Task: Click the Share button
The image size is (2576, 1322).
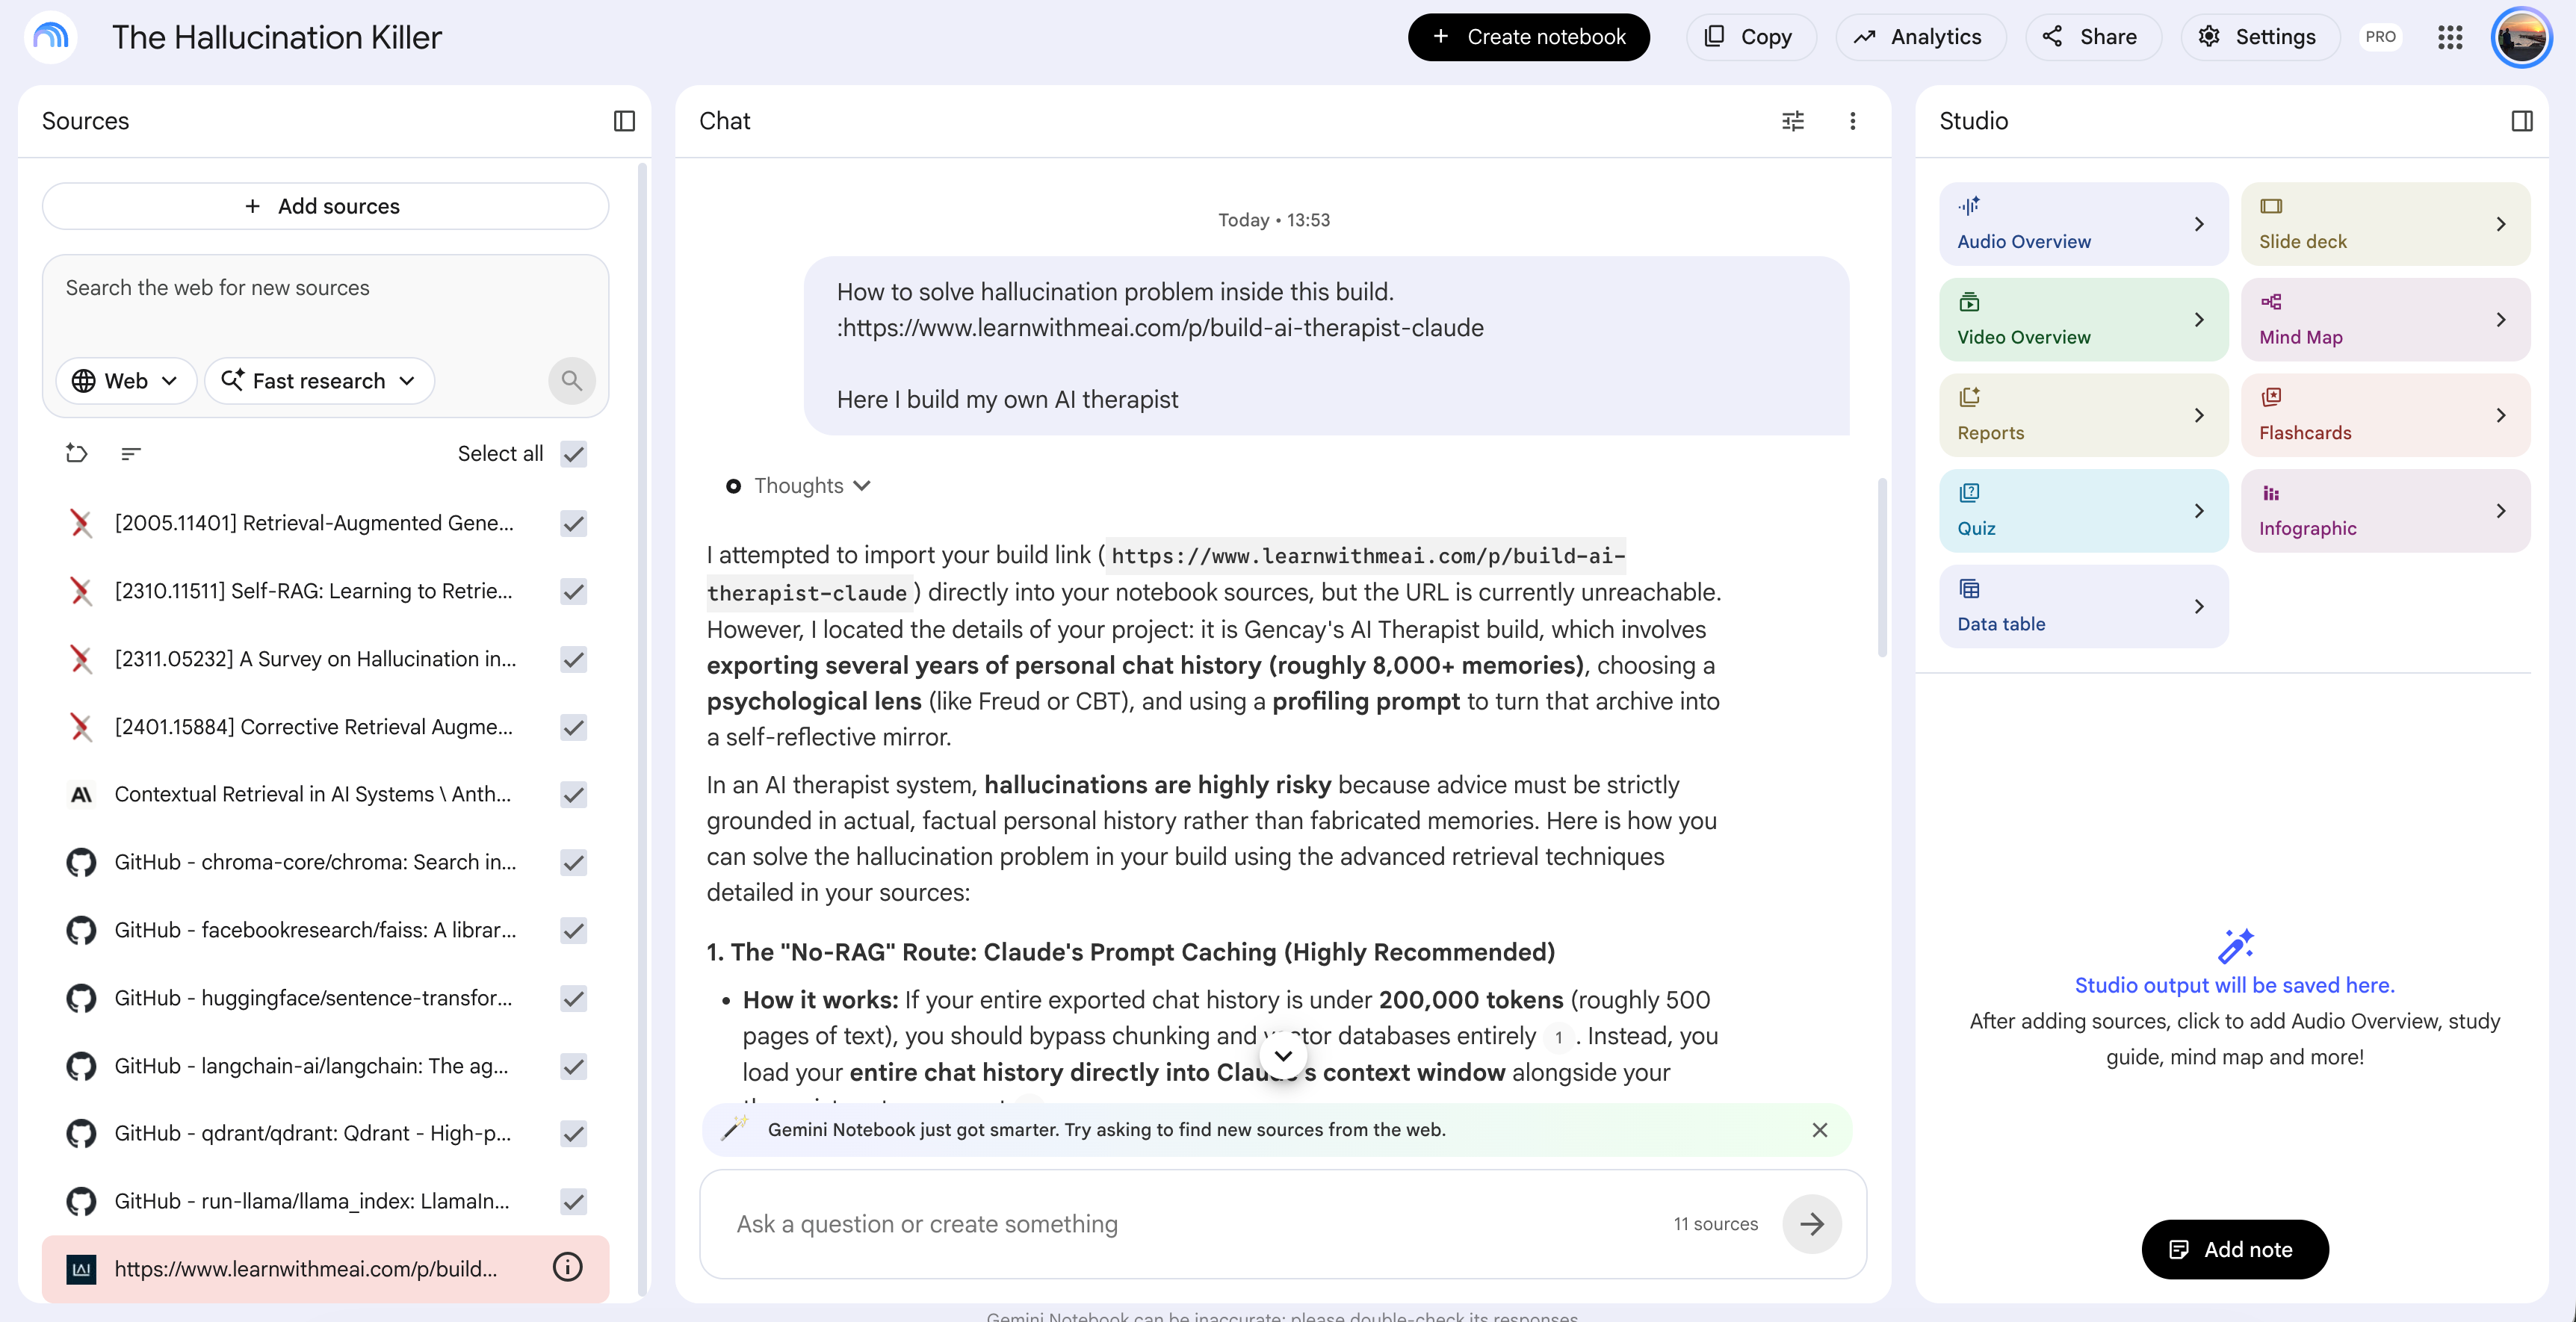Action: tap(2092, 37)
